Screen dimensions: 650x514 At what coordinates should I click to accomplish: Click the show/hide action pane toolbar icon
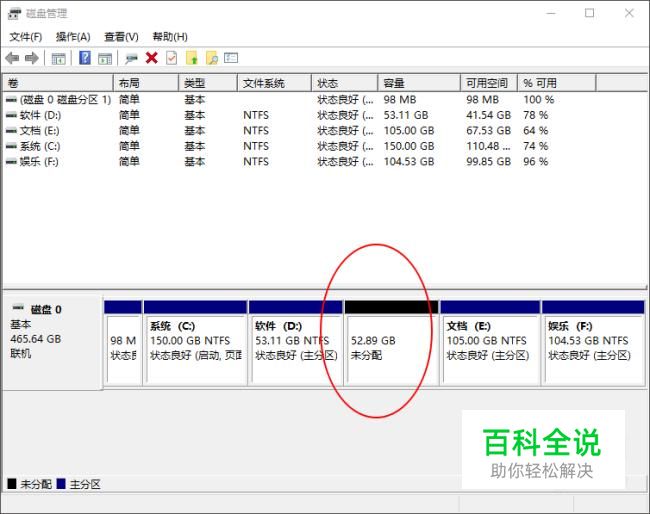(x=105, y=58)
